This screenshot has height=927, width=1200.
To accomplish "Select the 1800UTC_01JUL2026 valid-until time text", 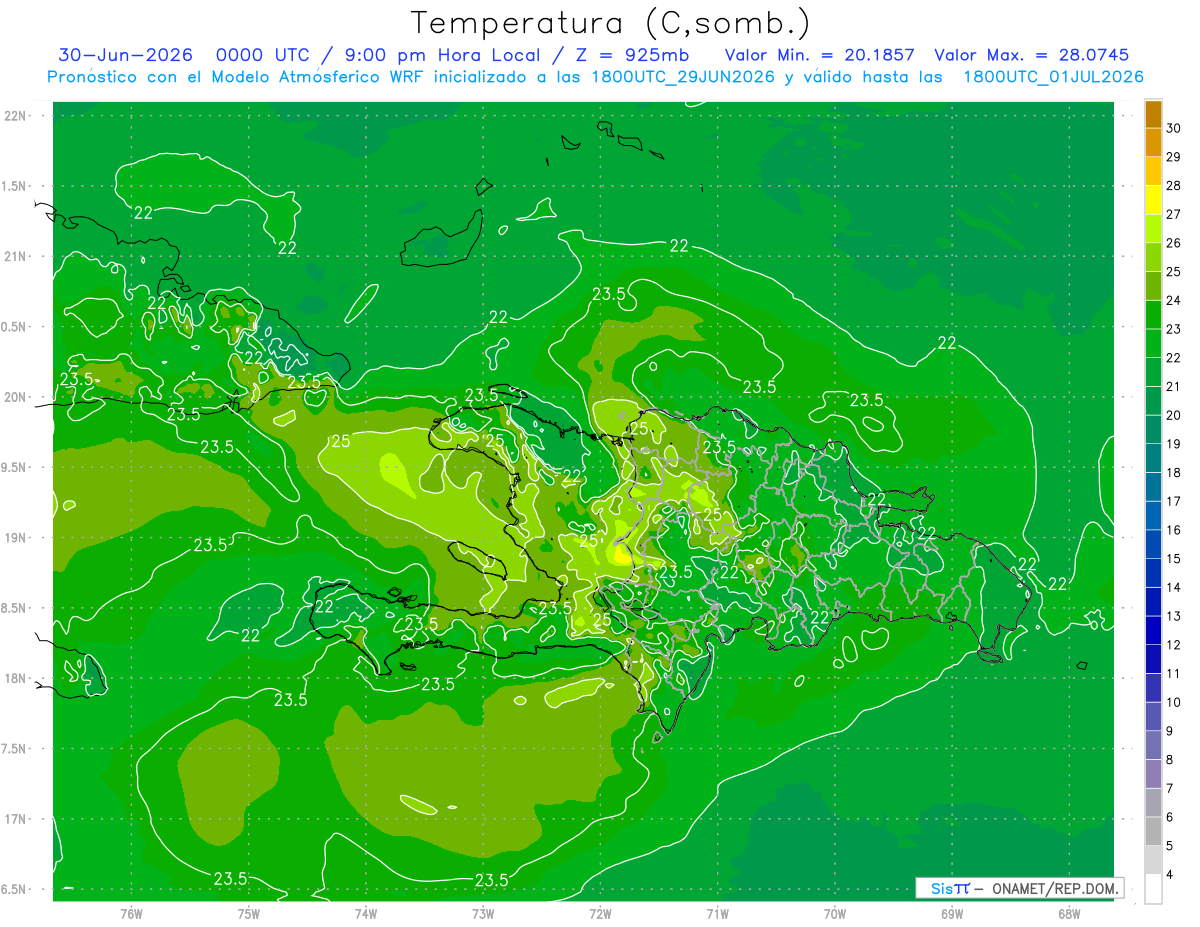I will 1053,77.
